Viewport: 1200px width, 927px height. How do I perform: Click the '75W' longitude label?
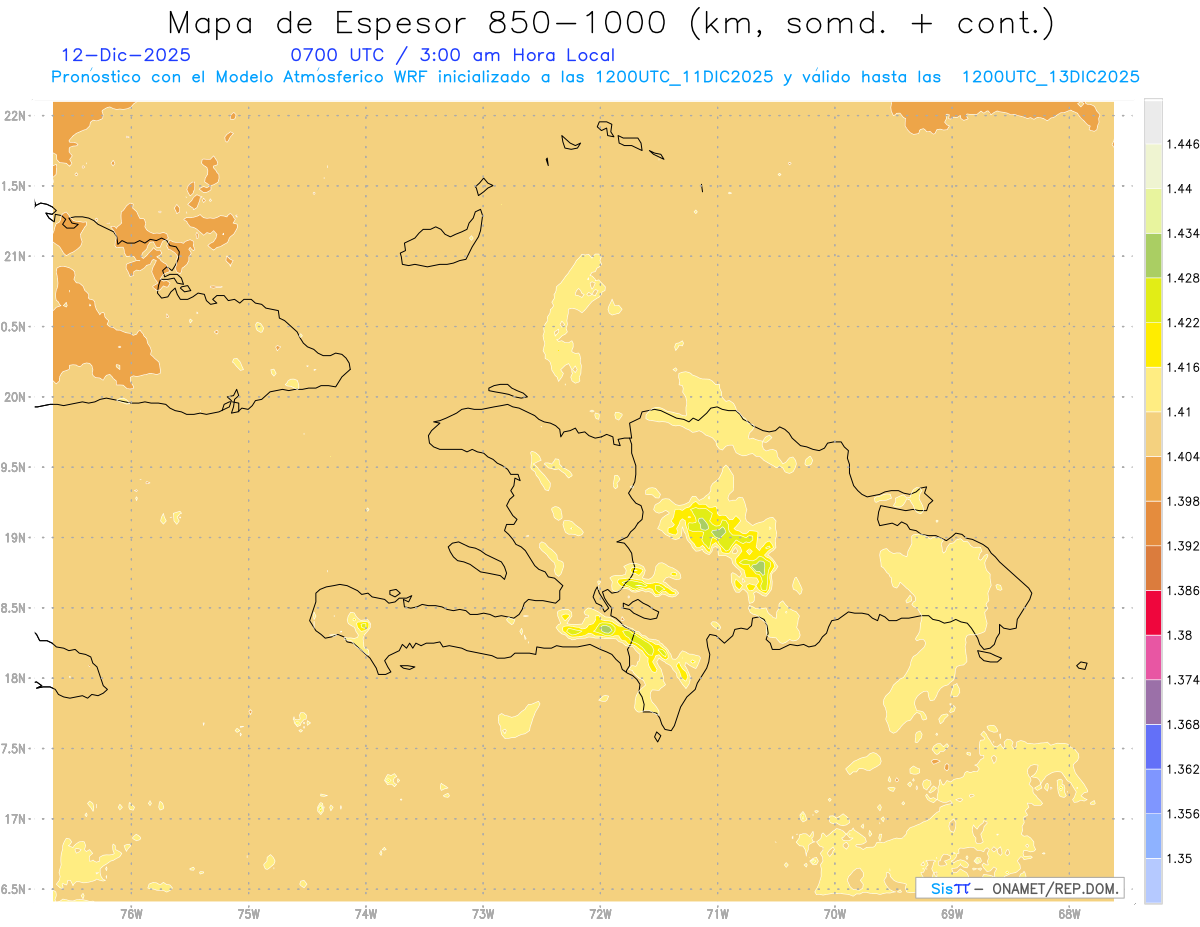point(249,913)
